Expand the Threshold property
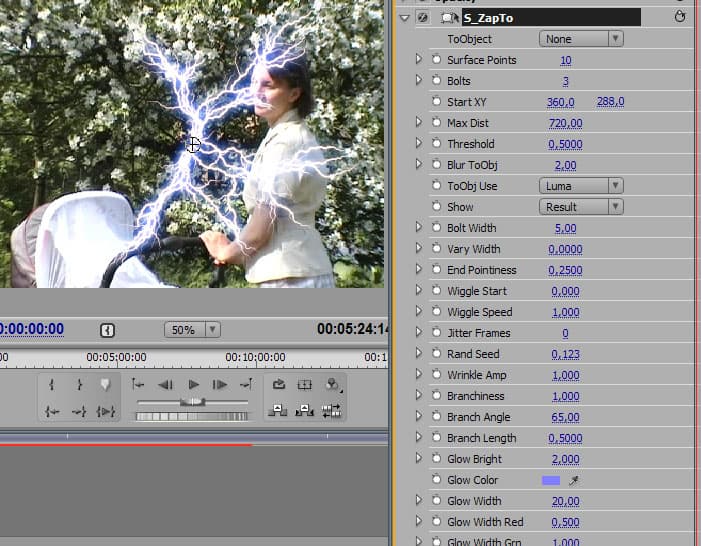Image resolution: width=701 pixels, height=546 pixels. 418,143
